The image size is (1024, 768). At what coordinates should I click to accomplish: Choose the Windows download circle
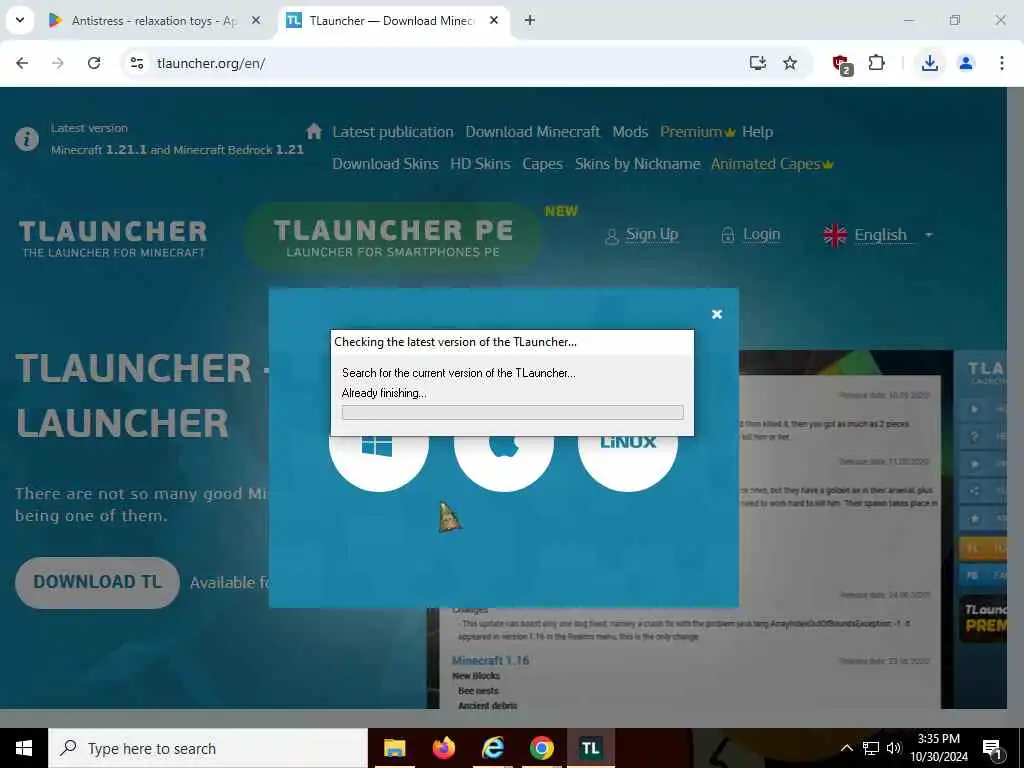378,462
